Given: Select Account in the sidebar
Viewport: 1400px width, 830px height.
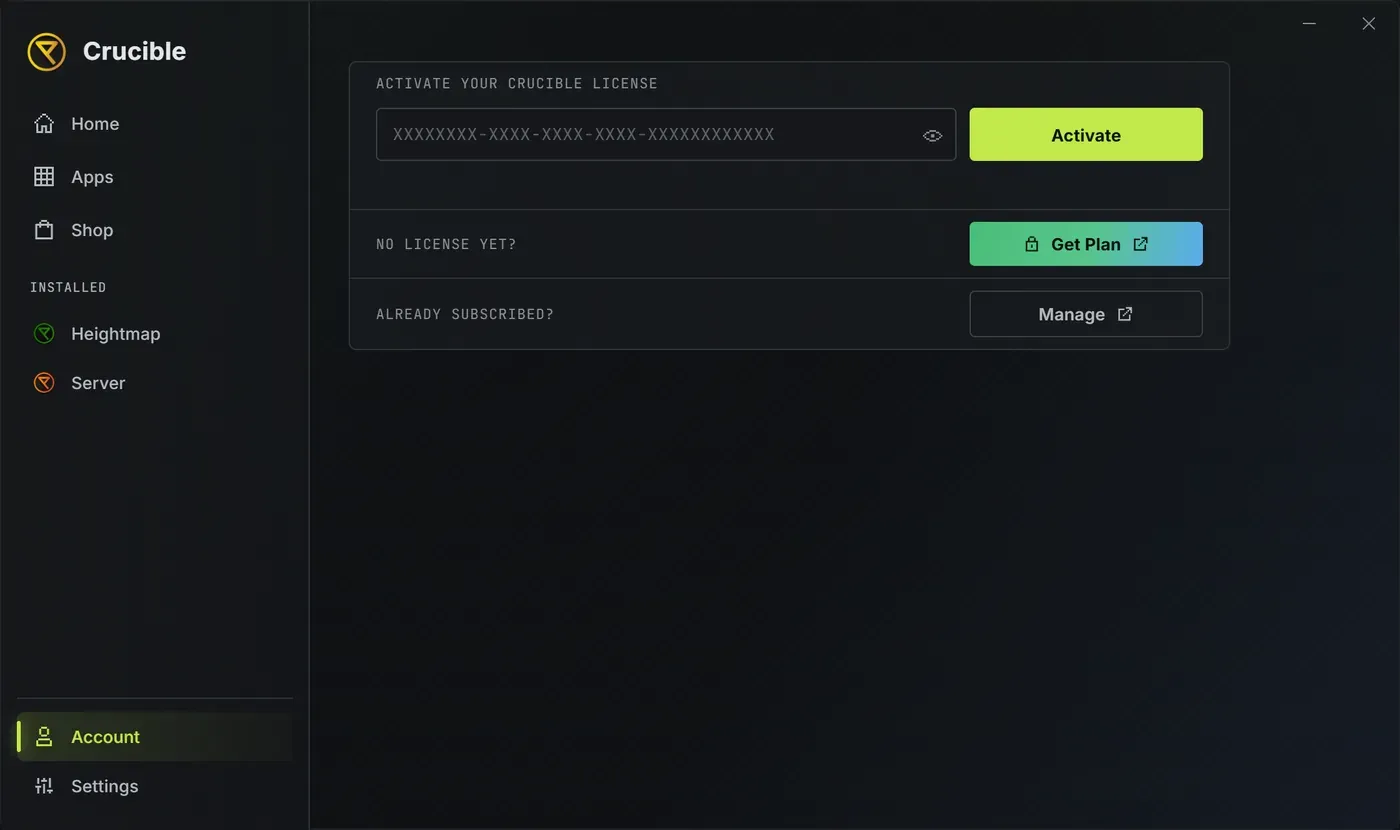Looking at the screenshot, I should click(155, 737).
